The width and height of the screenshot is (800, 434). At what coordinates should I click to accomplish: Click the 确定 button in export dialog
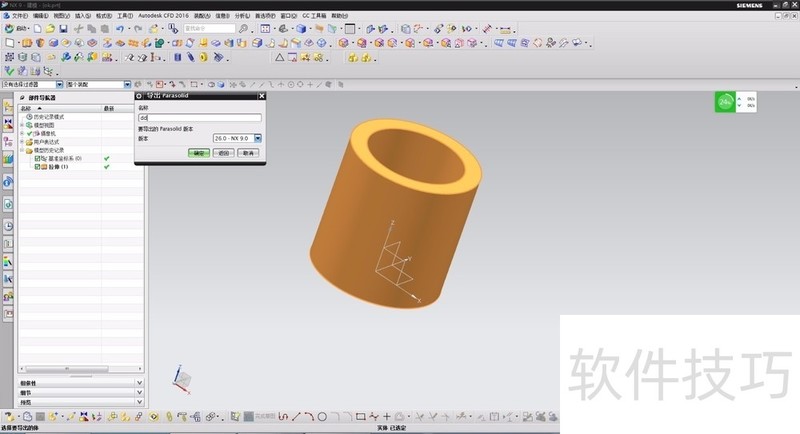(x=199, y=153)
